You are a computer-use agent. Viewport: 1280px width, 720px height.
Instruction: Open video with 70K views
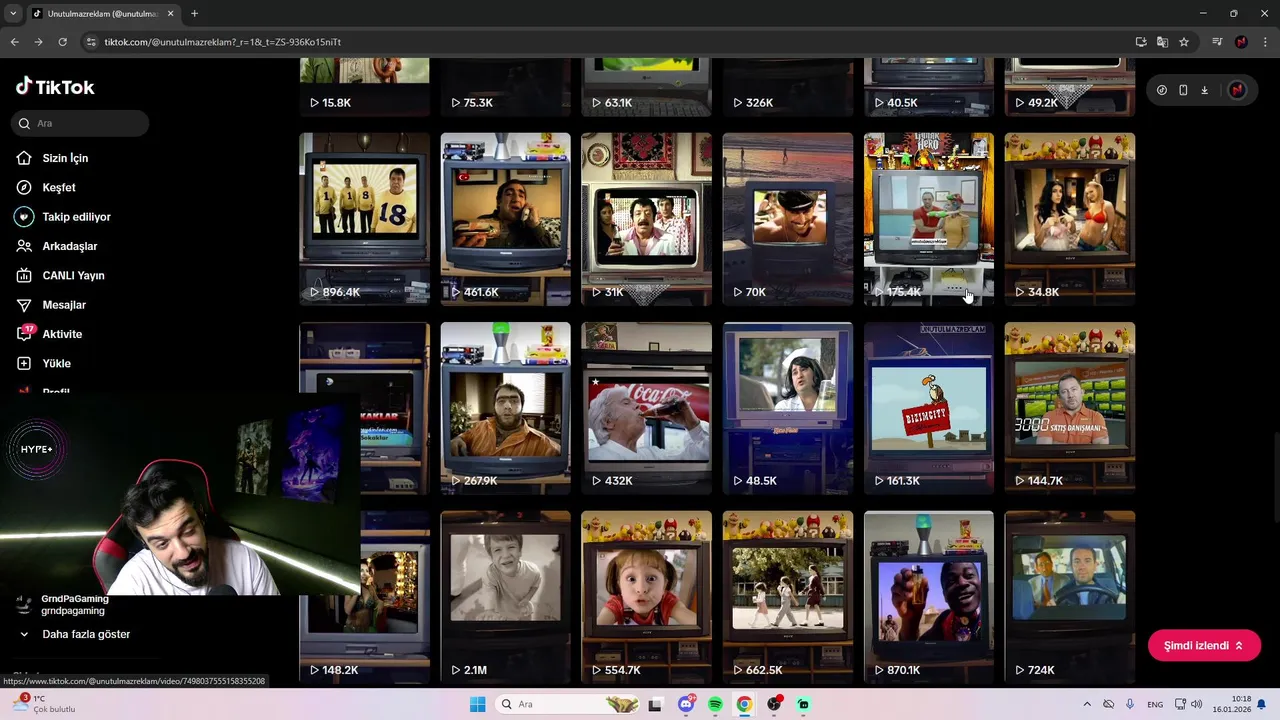point(788,219)
